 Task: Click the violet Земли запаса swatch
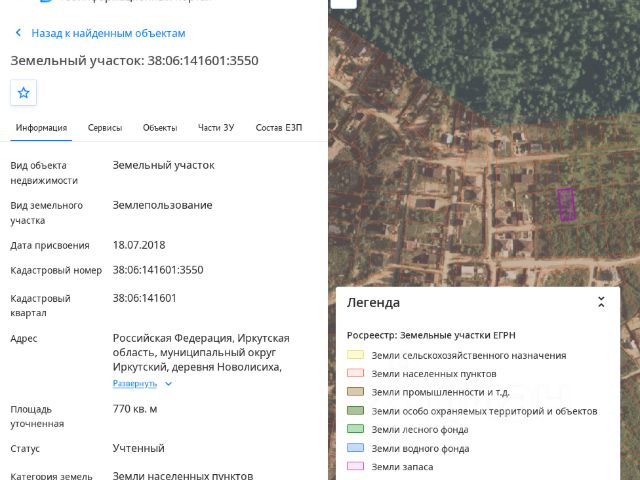tap(355, 466)
